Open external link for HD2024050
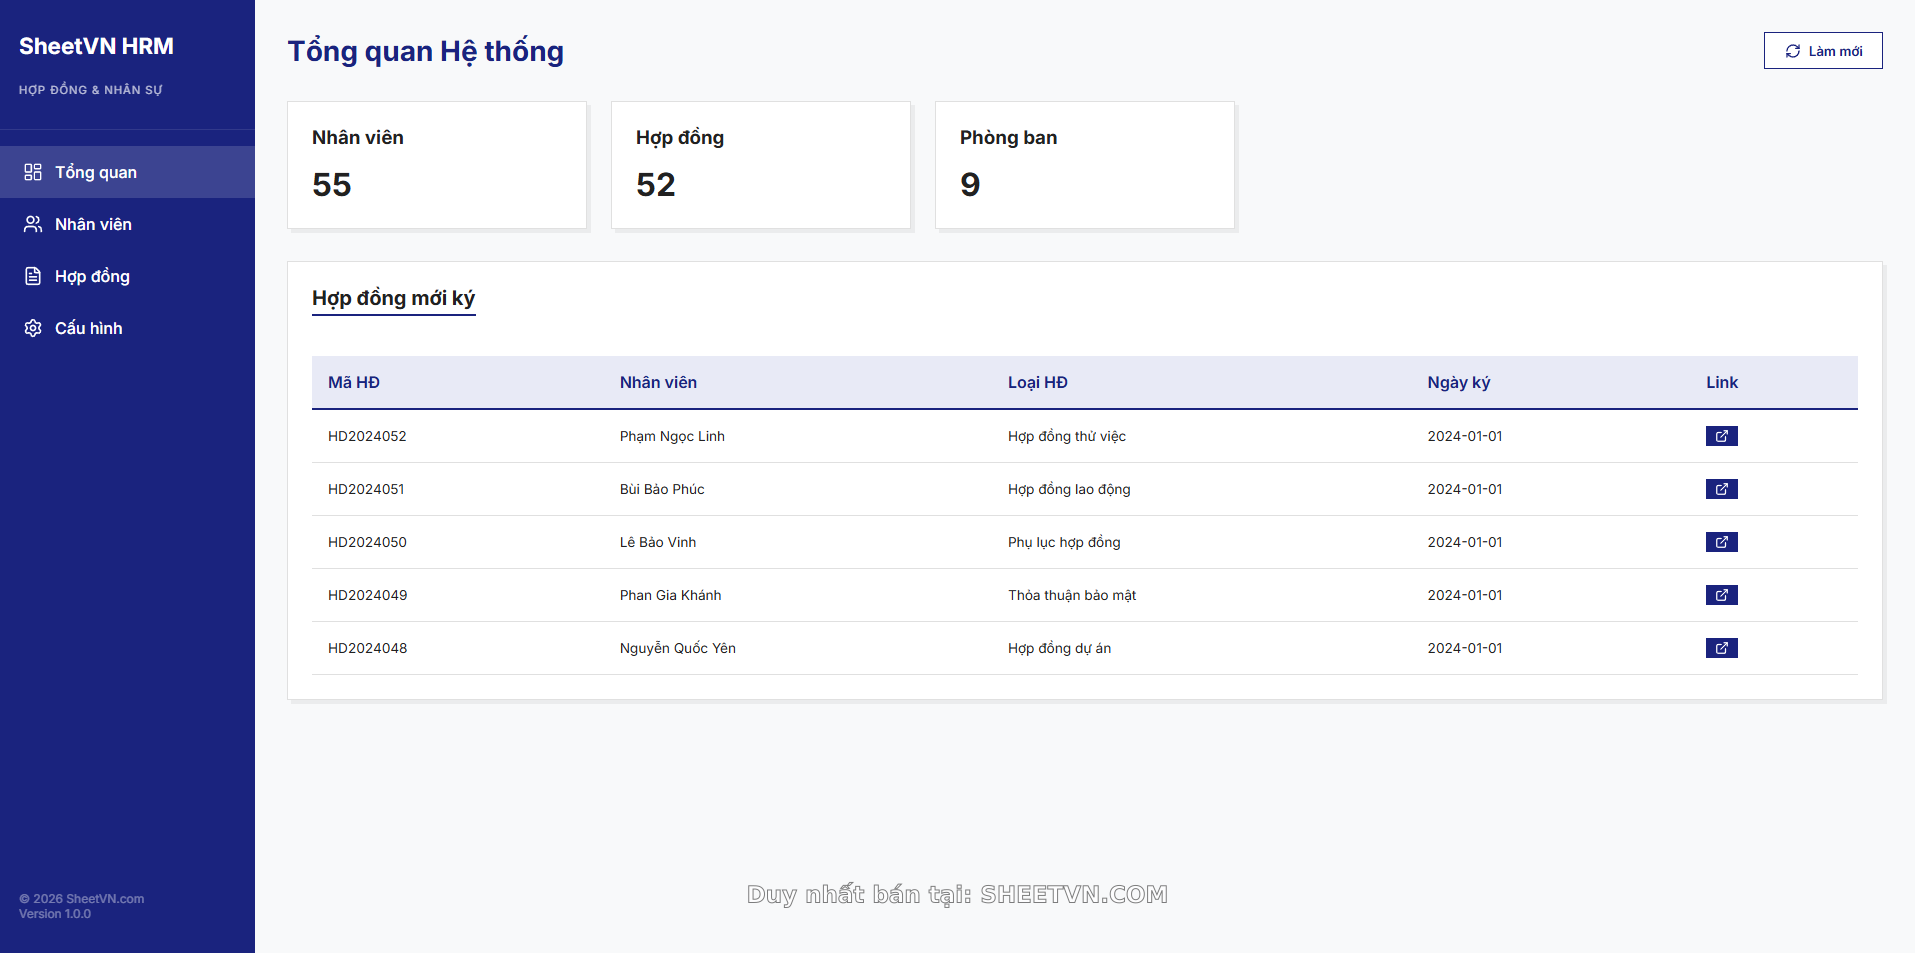Screen dimensions: 1915x953 tap(1721, 542)
